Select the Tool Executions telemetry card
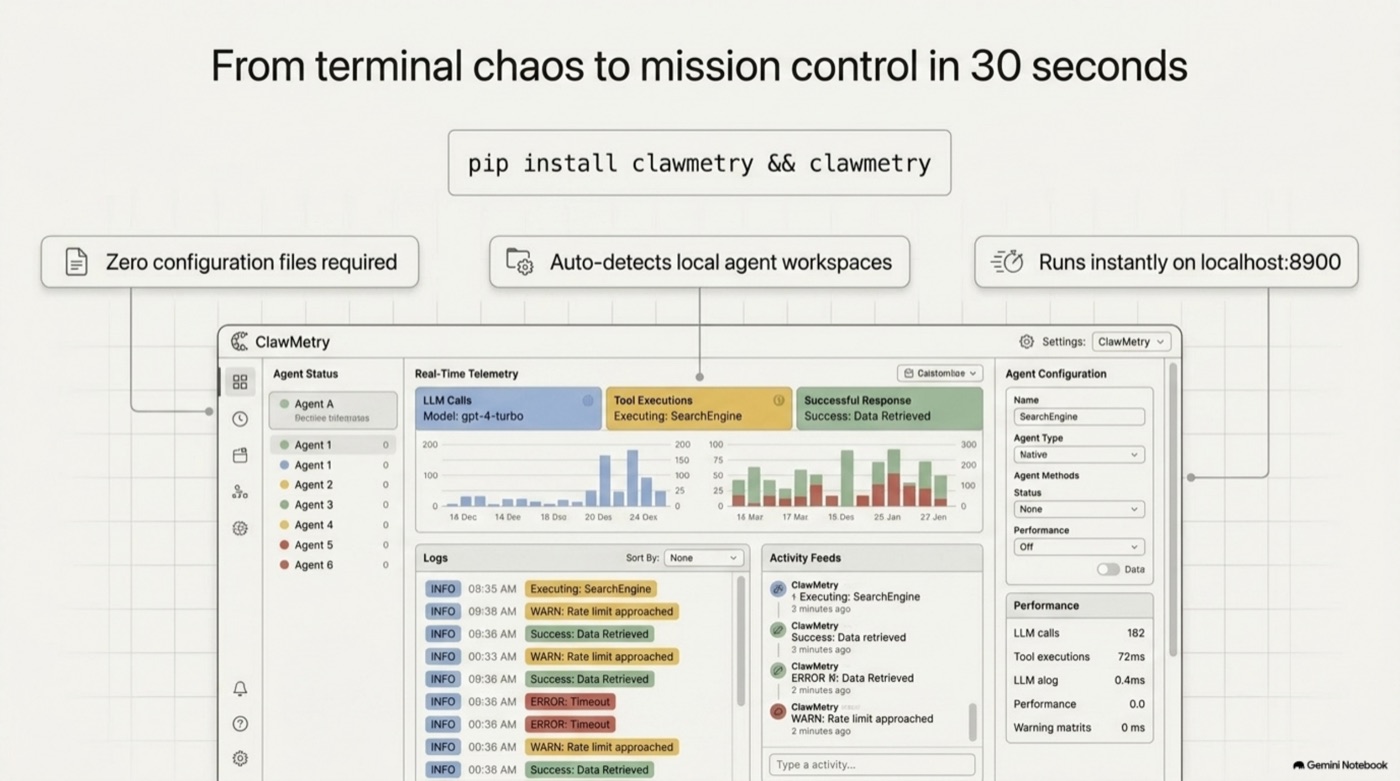This screenshot has width=1400, height=781. pos(699,408)
